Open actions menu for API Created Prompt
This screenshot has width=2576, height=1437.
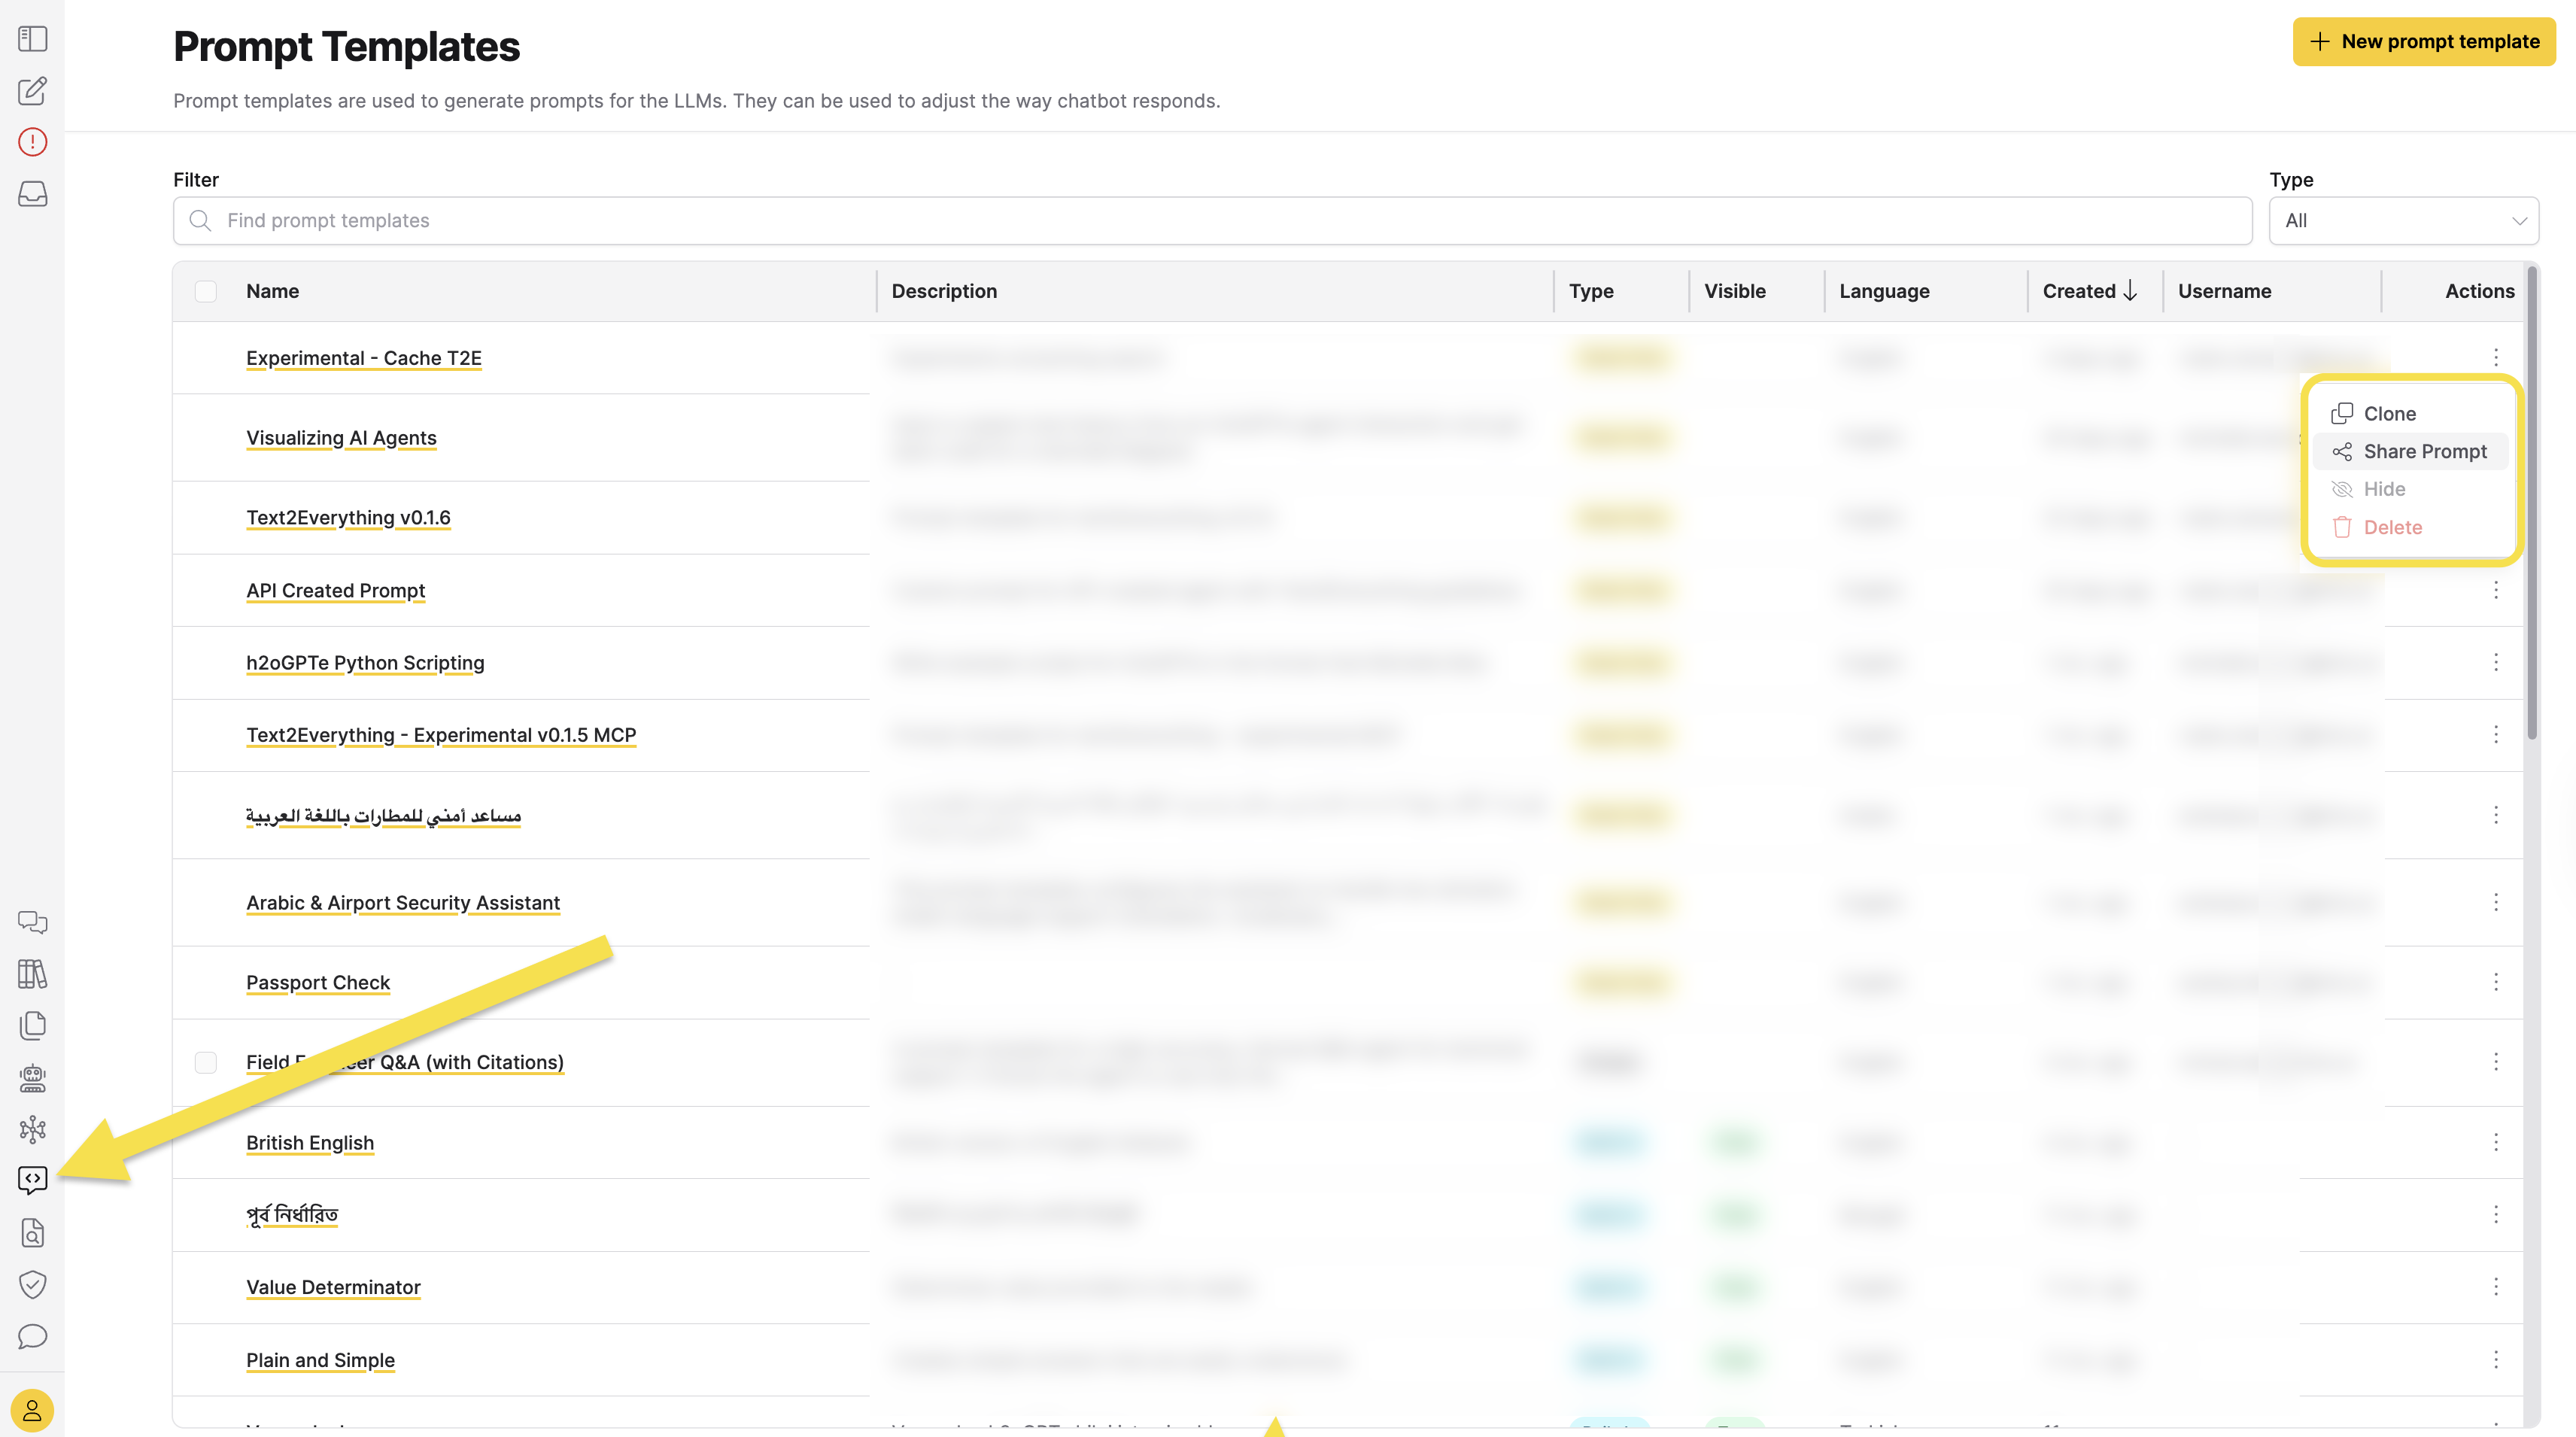(2495, 590)
